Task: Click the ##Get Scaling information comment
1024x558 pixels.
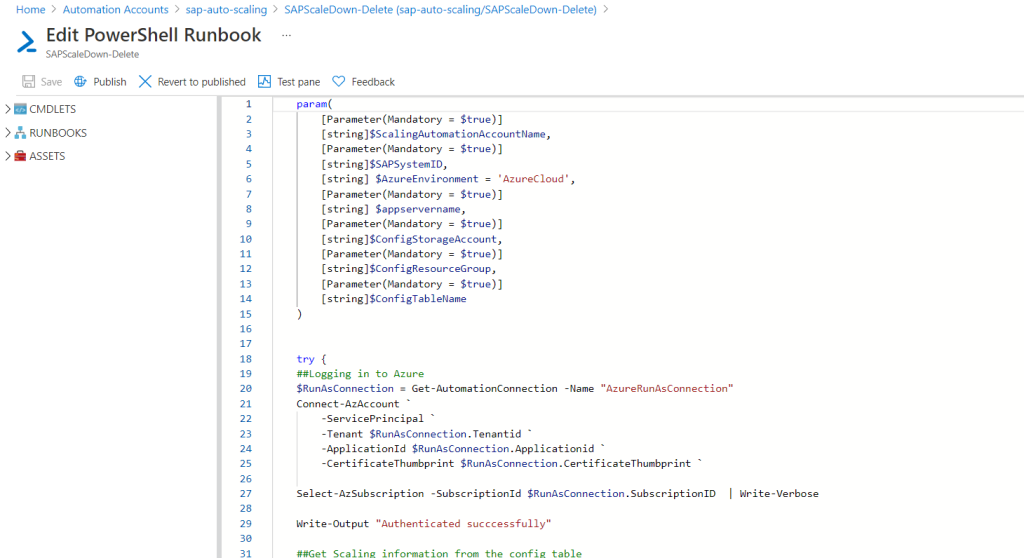Action: [x=439, y=553]
